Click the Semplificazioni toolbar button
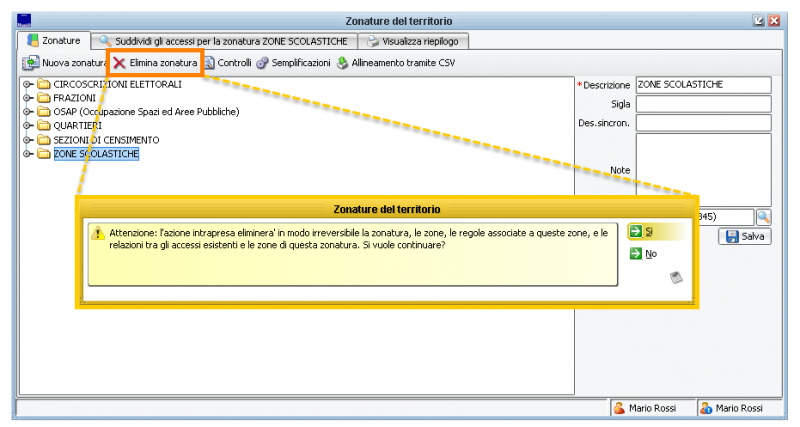Image resolution: width=800 pixels, height=427 pixels. [293, 63]
